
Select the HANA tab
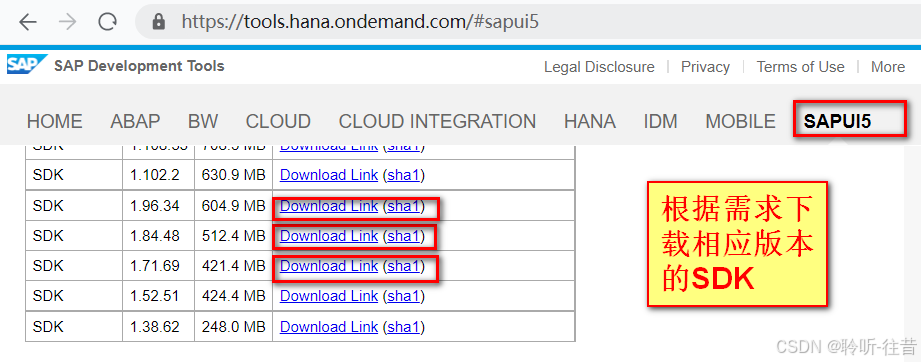(x=590, y=121)
